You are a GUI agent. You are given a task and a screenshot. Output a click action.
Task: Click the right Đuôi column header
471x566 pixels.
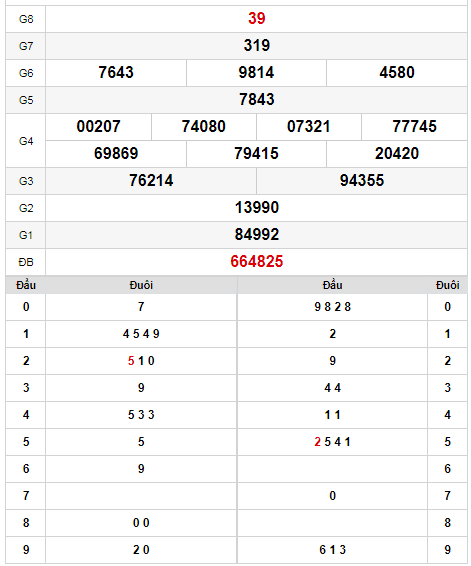point(447,285)
